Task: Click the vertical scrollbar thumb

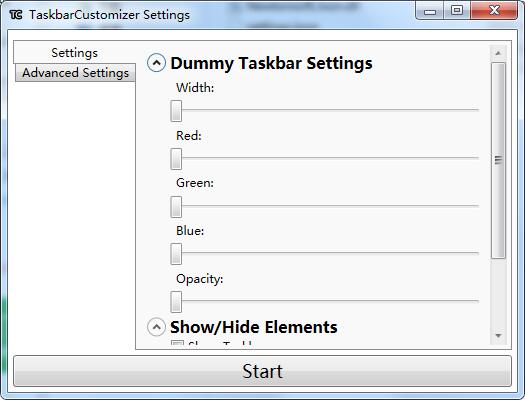Action: pyautogui.click(x=498, y=160)
